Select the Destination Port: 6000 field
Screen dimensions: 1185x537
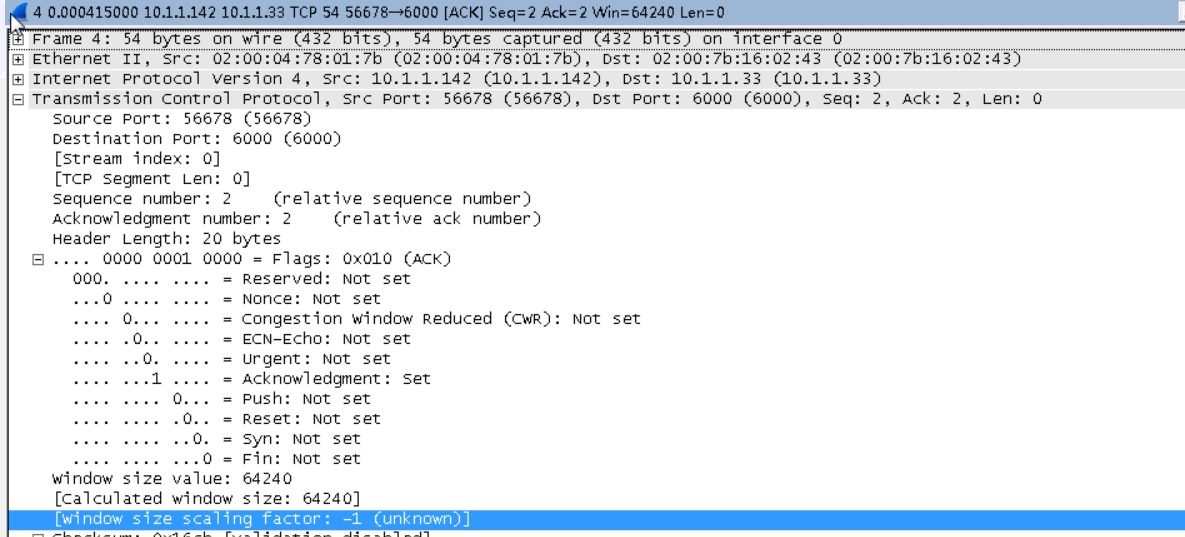pyautogui.click(x=196, y=139)
